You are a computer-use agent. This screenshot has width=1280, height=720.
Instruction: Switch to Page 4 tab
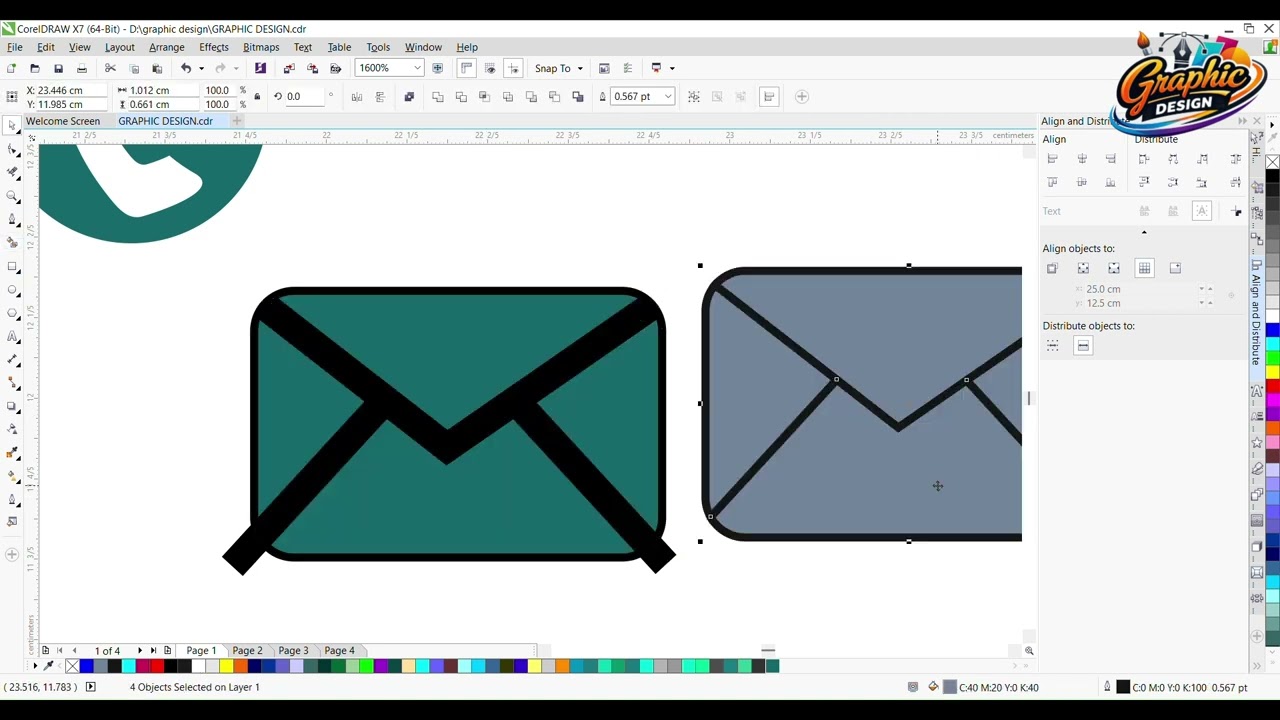pyautogui.click(x=339, y=651)
